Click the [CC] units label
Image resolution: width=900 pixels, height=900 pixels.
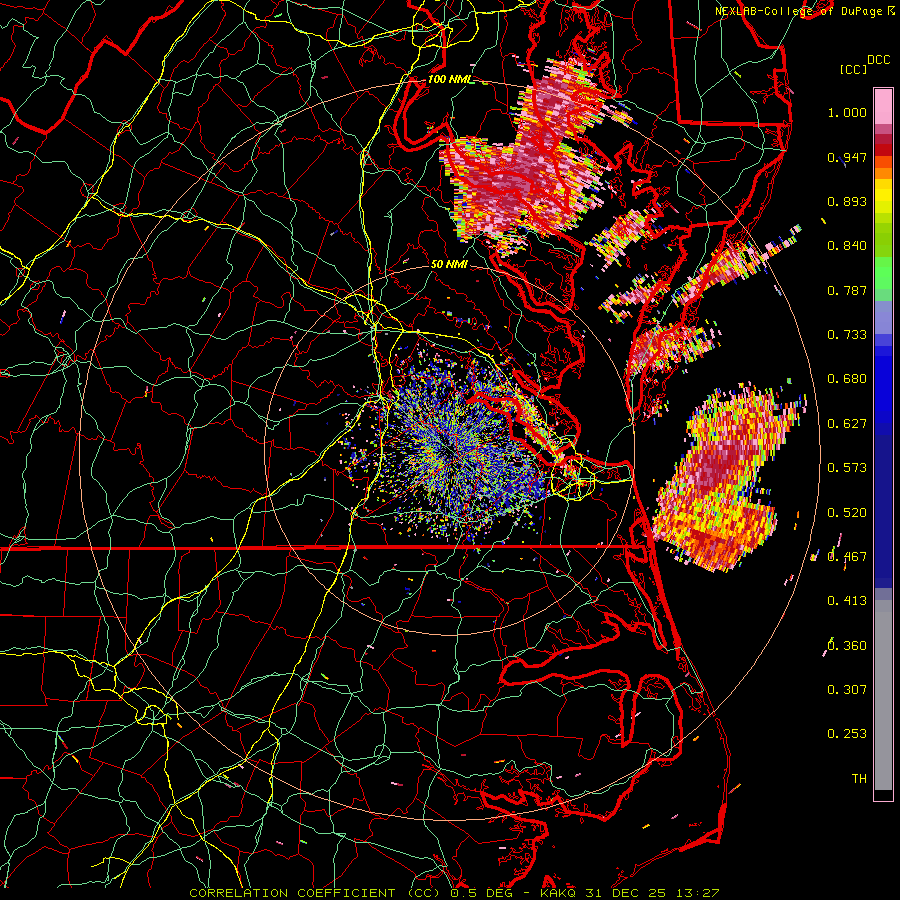[x=854, y=69]
